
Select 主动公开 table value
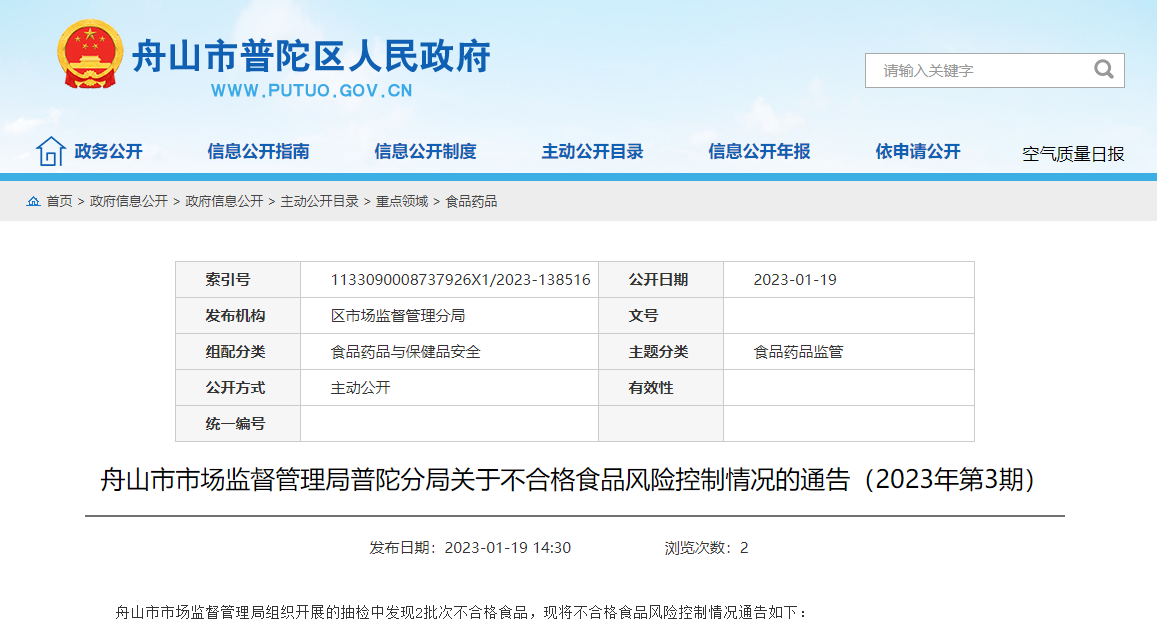coord(360,387)
